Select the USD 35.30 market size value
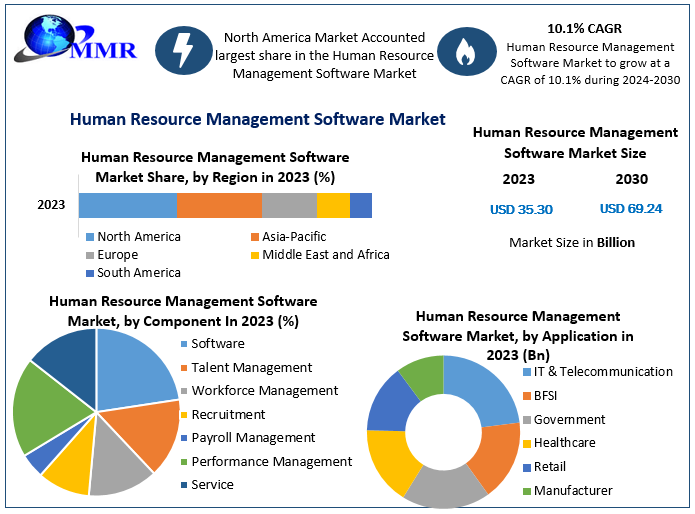 coord(521,210)
